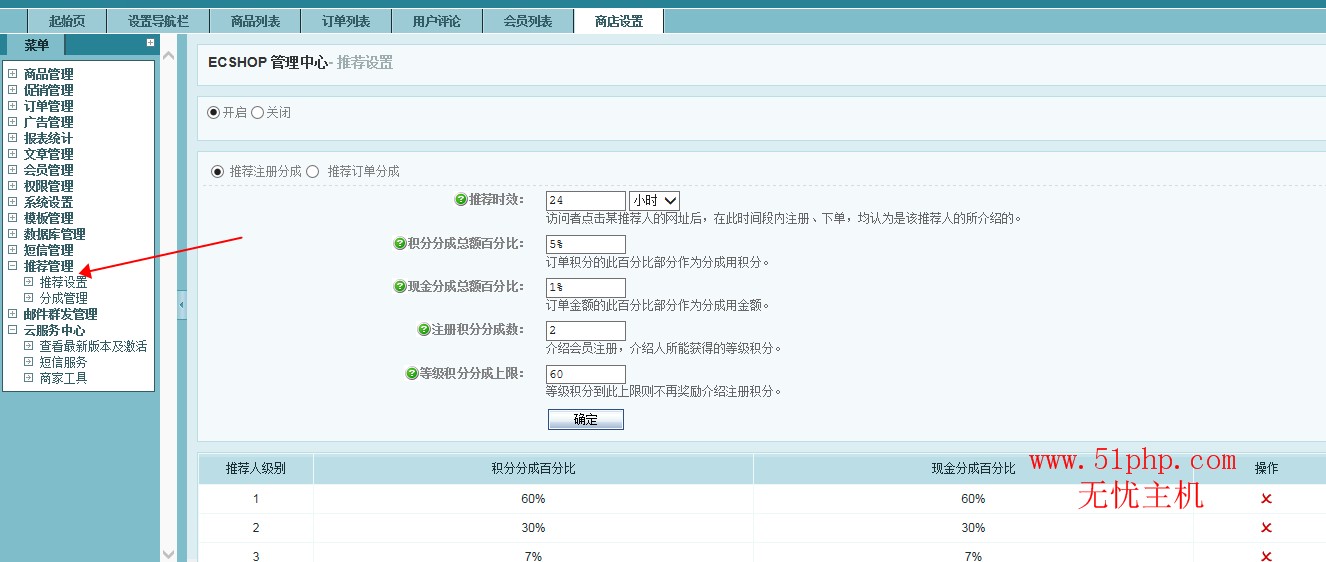
Task: Delete the level 1 referrer row
Action: (x=1266, y=499)
